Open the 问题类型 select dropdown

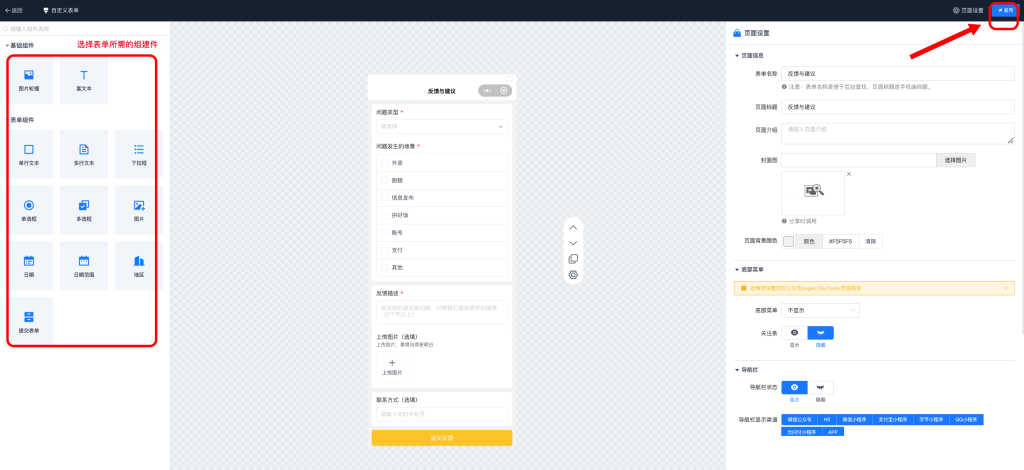(x=441, y=127)
